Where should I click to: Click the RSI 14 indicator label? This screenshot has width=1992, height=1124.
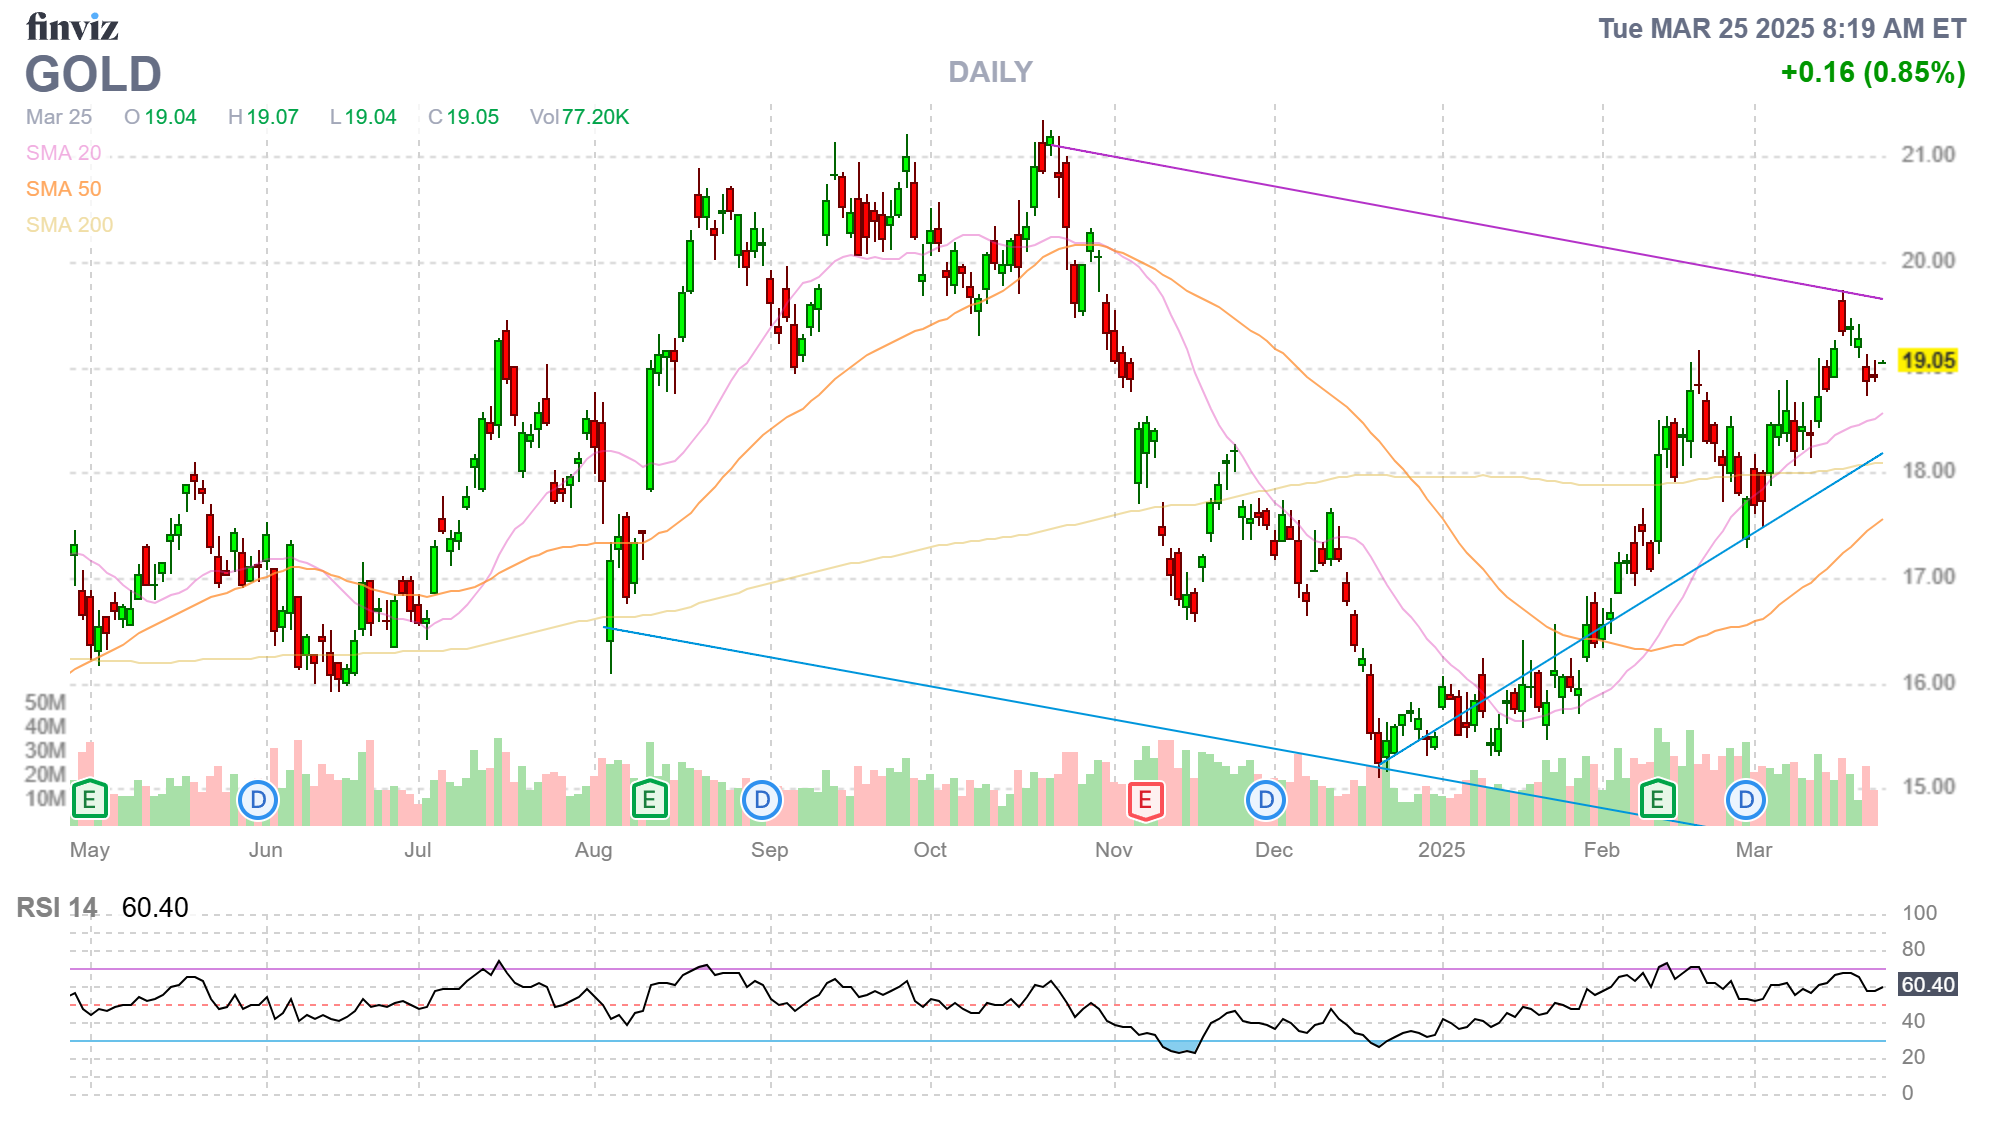click(x=57, y=908)
